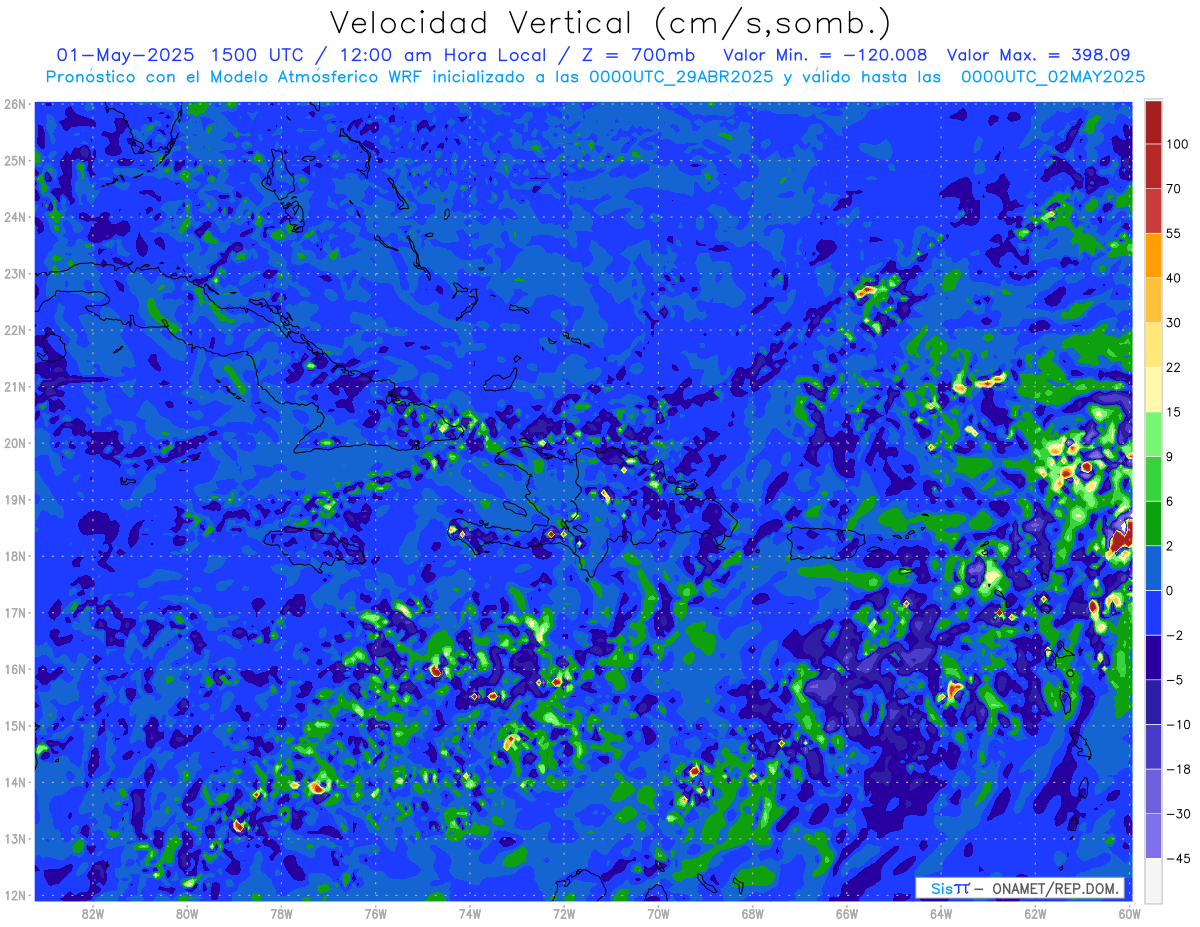Click the colorbar value "0"
Image resolution: width=1200 pixels, height=927 pixels.
(x=1170, y=590)
